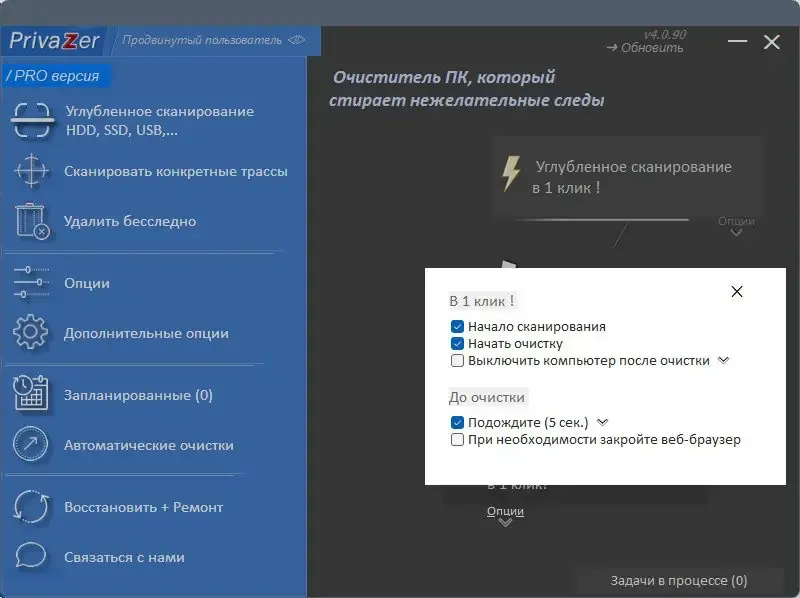Click the user mode switch arrows icon
Viewport: 800px width, 598px height.
pyautogui.click(x=296, y=40)
